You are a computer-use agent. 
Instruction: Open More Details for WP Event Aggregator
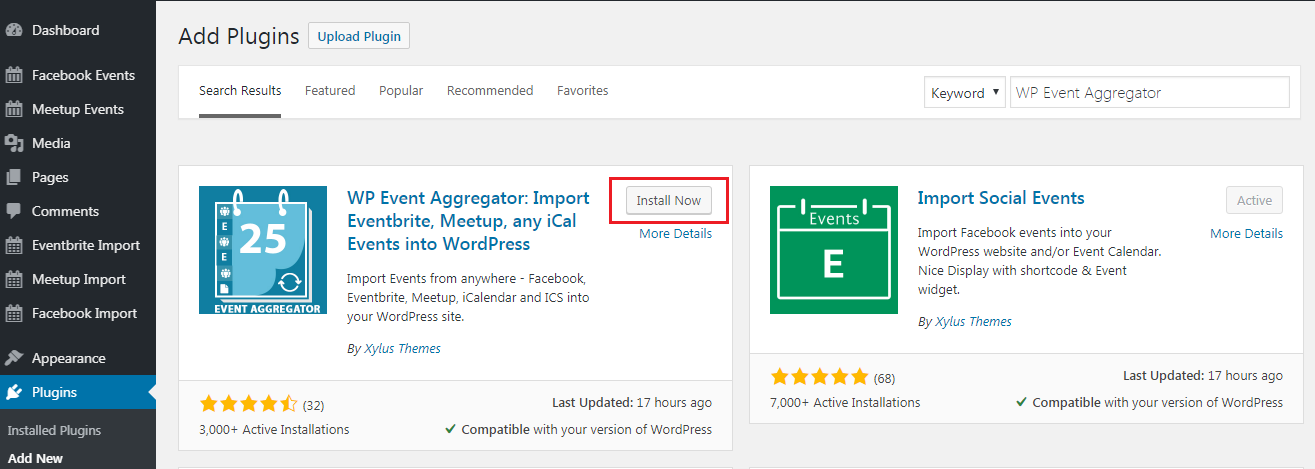click(676, 234)
